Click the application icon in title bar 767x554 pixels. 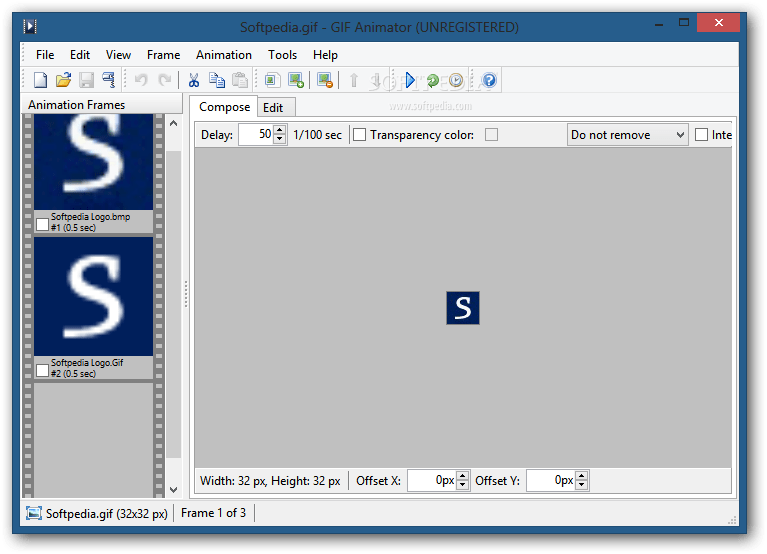pyautogui.click(x=30, y=26)
